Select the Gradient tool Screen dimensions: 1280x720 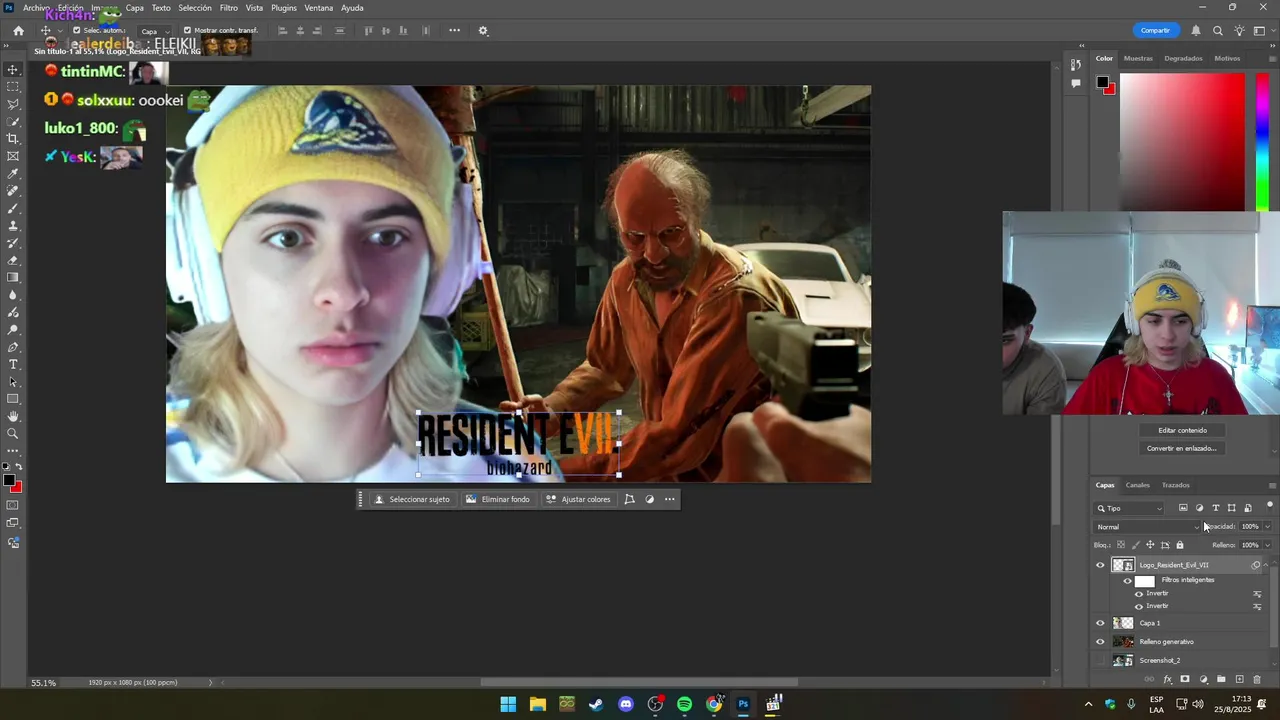pyautogui.click(x=13, y=278)
